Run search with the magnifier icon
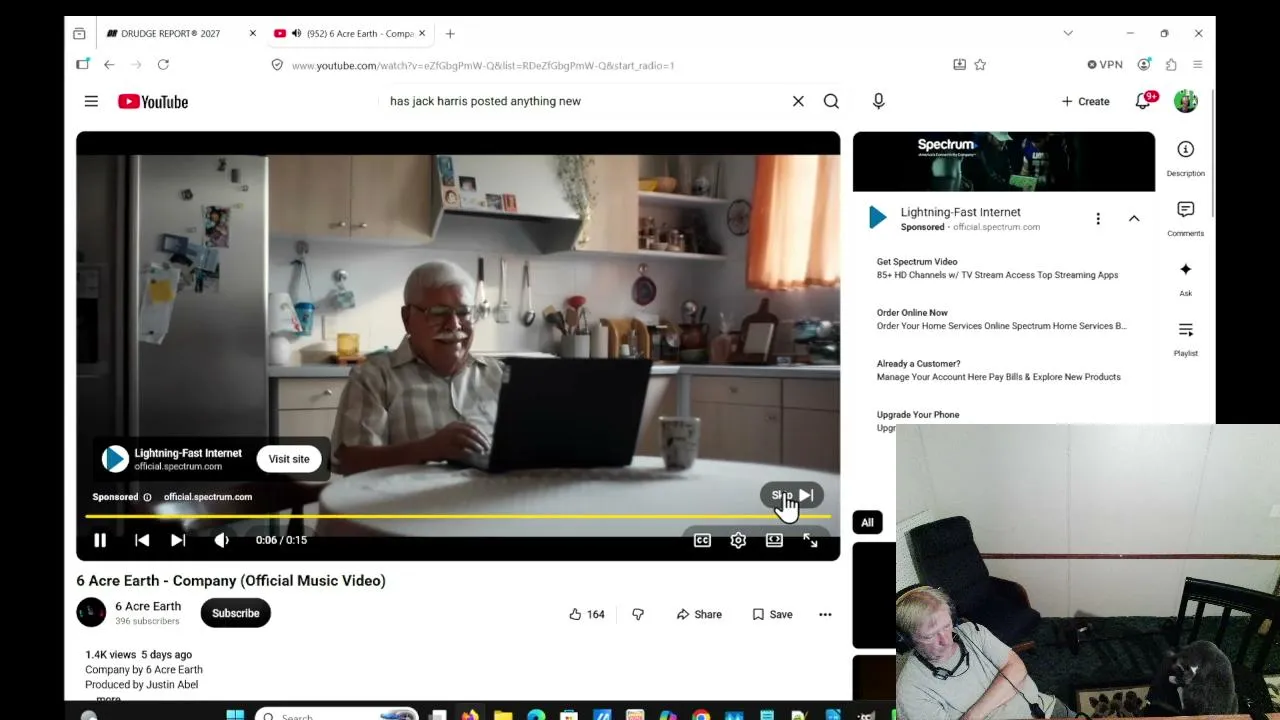The width and height of the screenshot is (1280, 720). point(831,101)
